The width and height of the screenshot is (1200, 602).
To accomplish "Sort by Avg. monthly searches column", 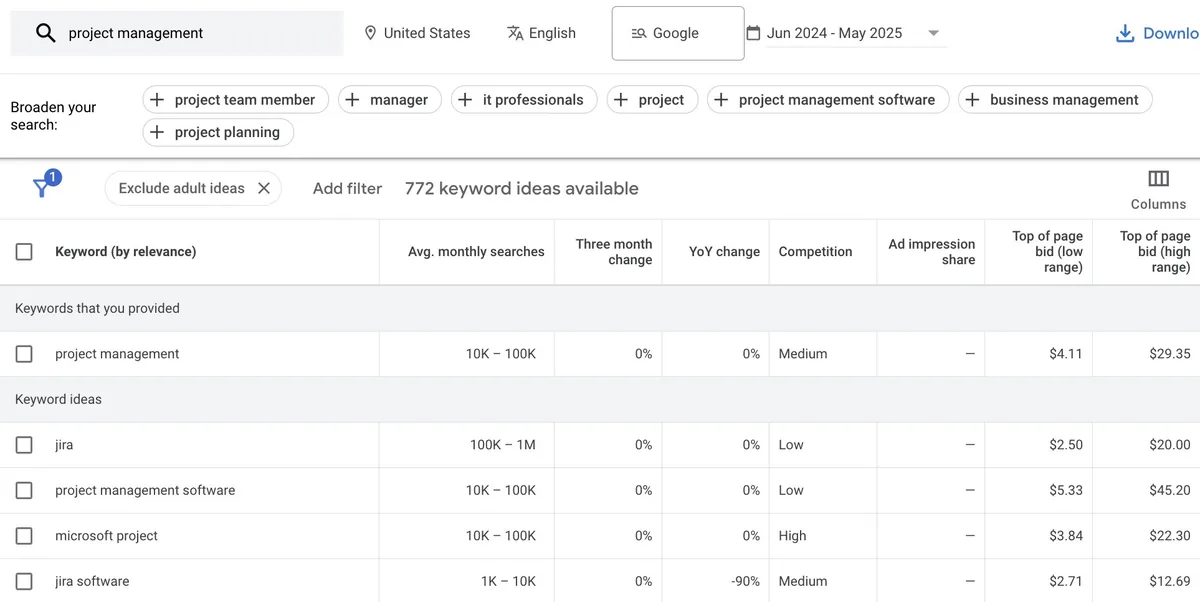I will (x=476, y=252).
